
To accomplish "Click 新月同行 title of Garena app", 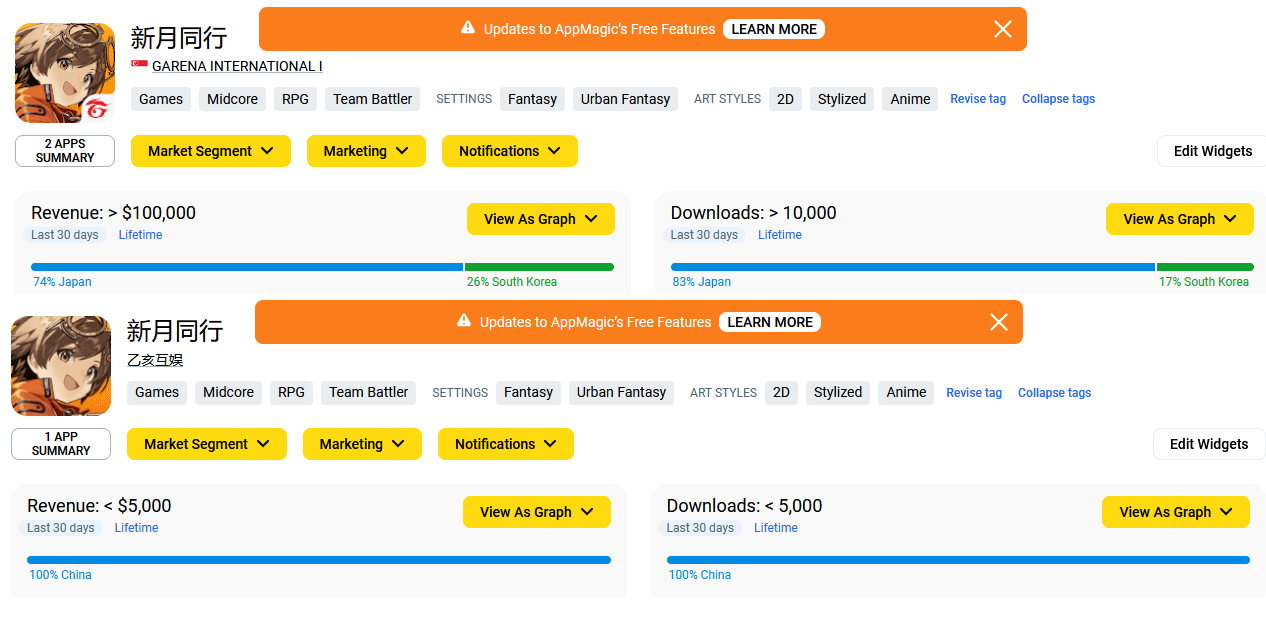I will pyautogui.click(x=179, y=38).
